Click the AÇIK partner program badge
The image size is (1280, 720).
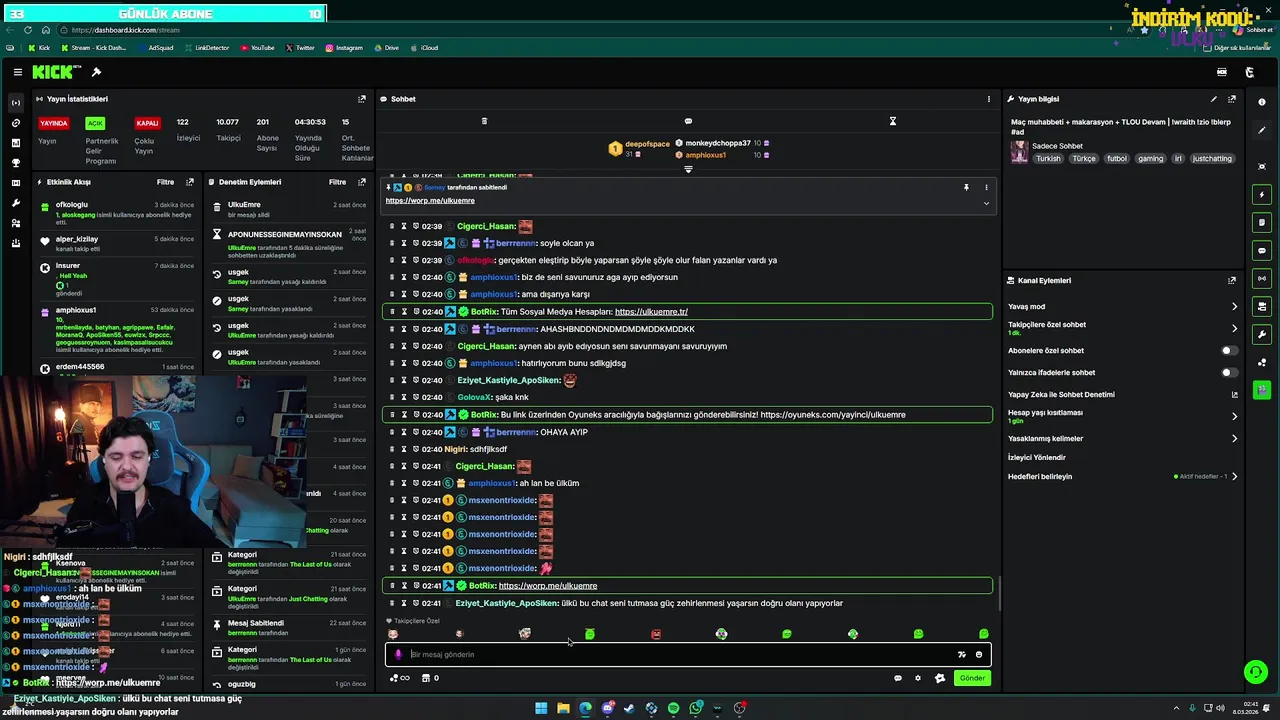pos(95,123)
